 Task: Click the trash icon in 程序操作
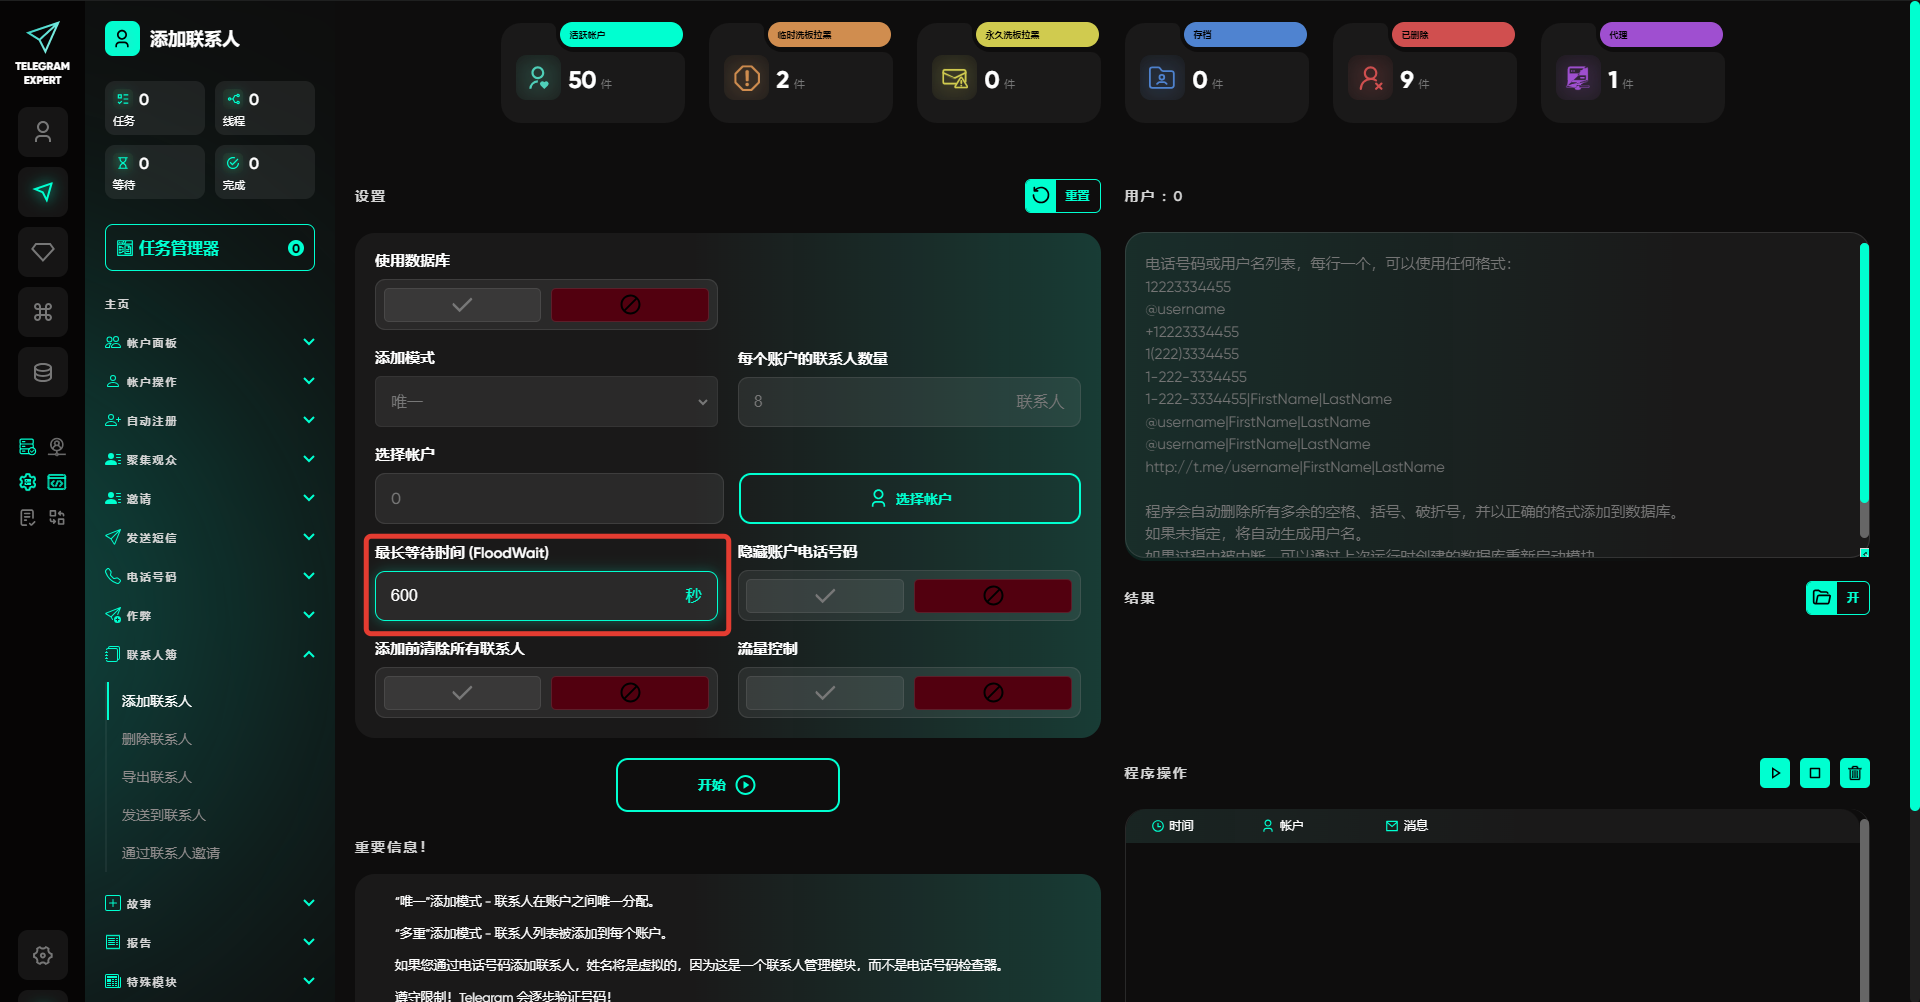pos(1855,773)
